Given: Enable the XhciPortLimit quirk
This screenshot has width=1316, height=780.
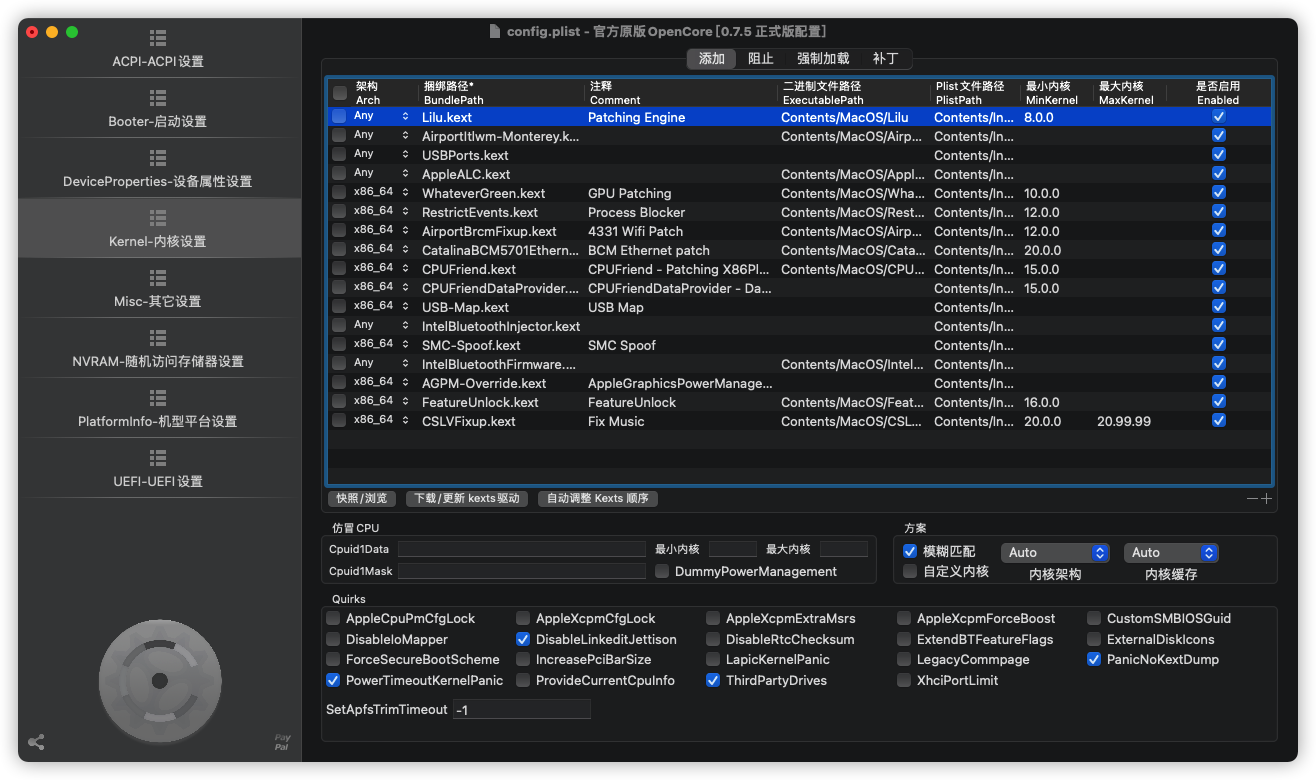Looking at the screenshot, I should [x=904, y=680].
